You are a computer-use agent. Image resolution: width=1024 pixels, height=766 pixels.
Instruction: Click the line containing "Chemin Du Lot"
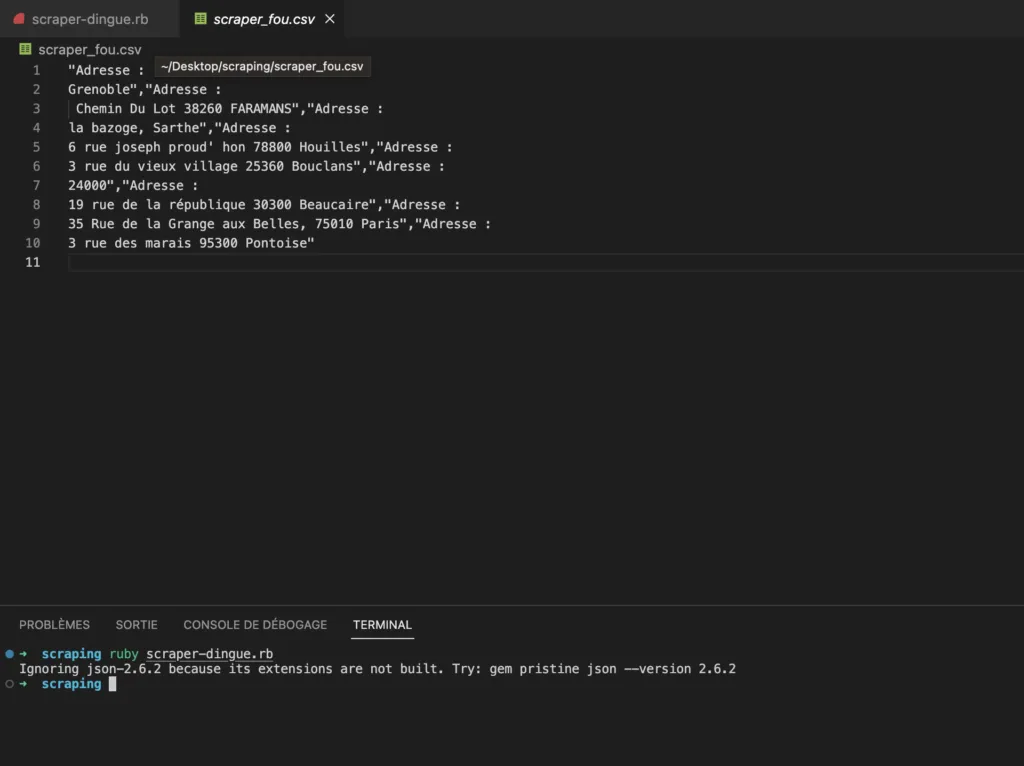(229, 108)
